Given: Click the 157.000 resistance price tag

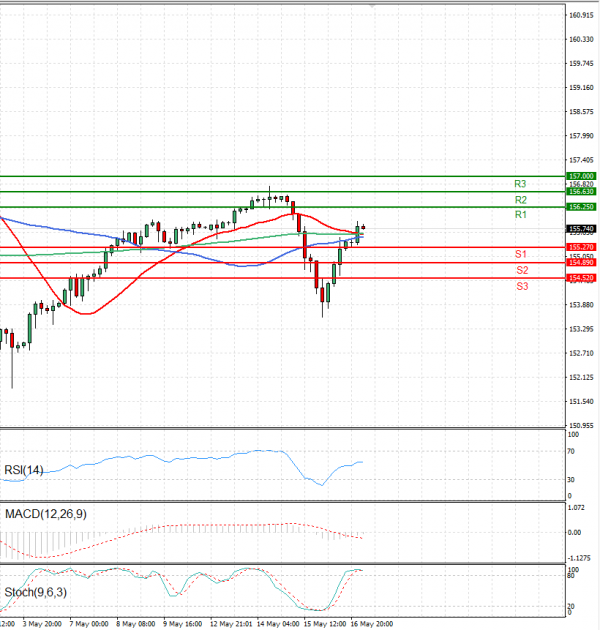Looking at the screenshot, I should 581,176.
